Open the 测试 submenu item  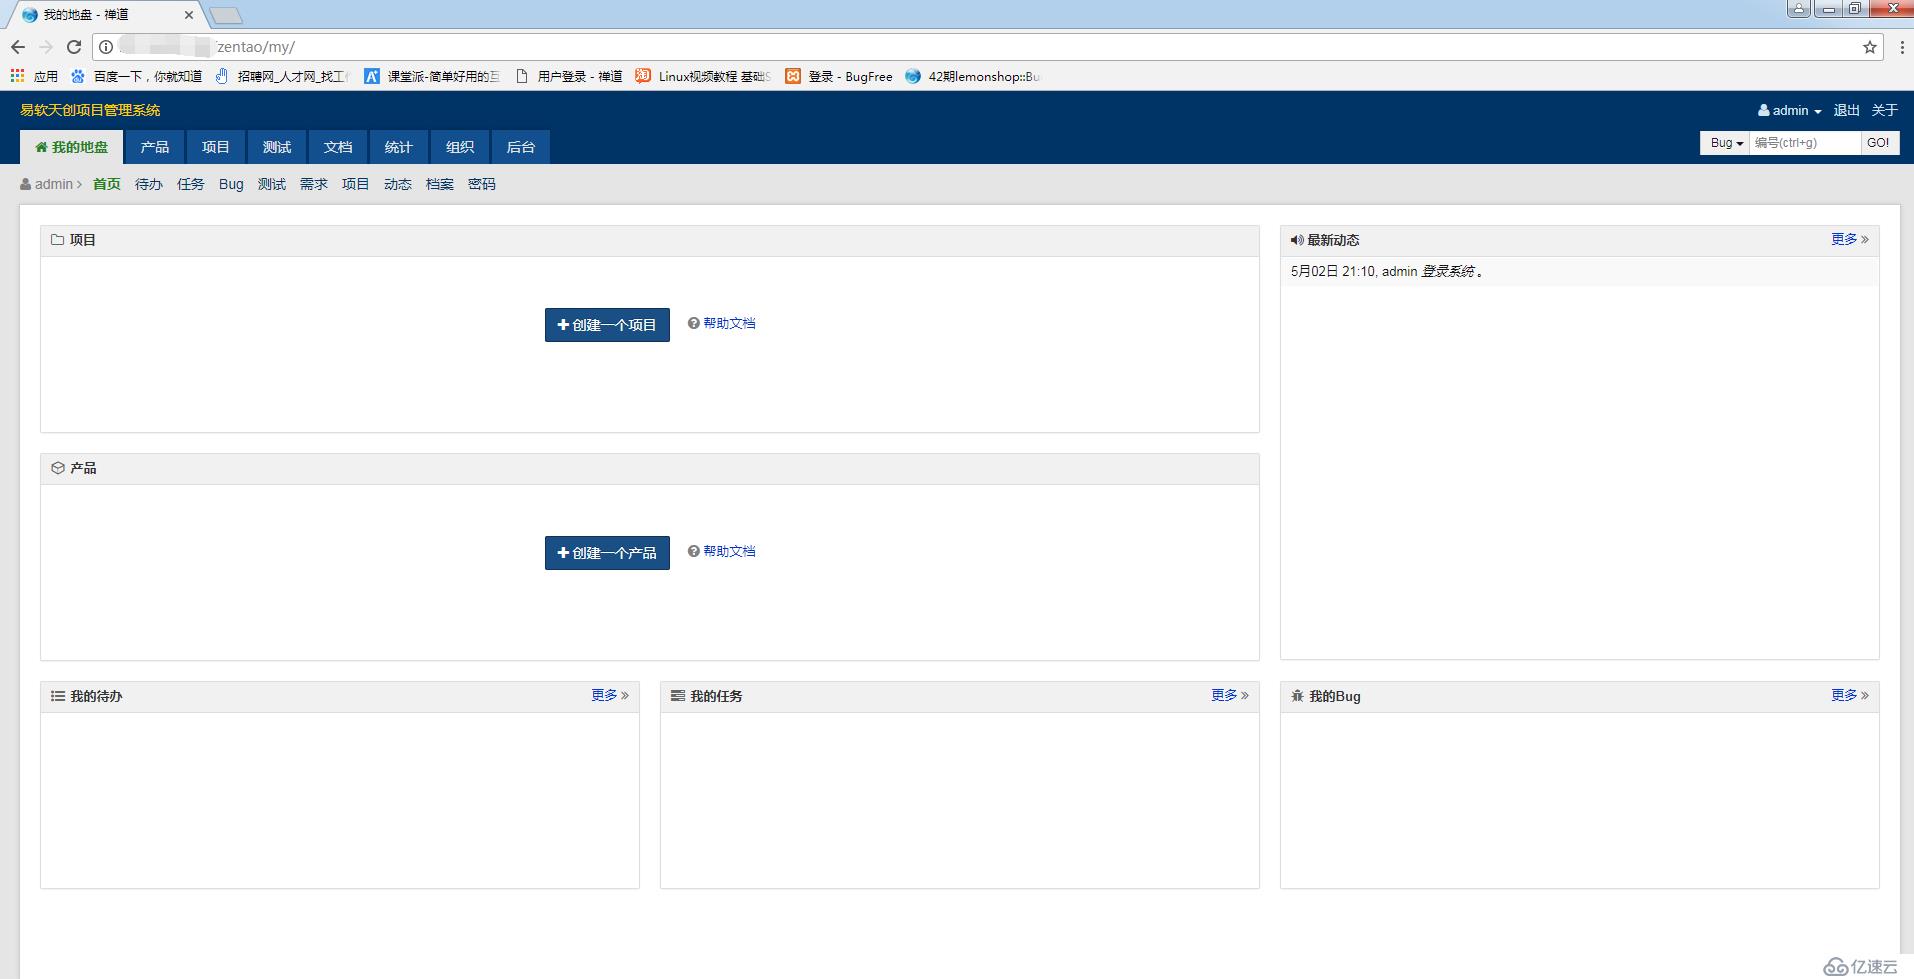point(272,184)
